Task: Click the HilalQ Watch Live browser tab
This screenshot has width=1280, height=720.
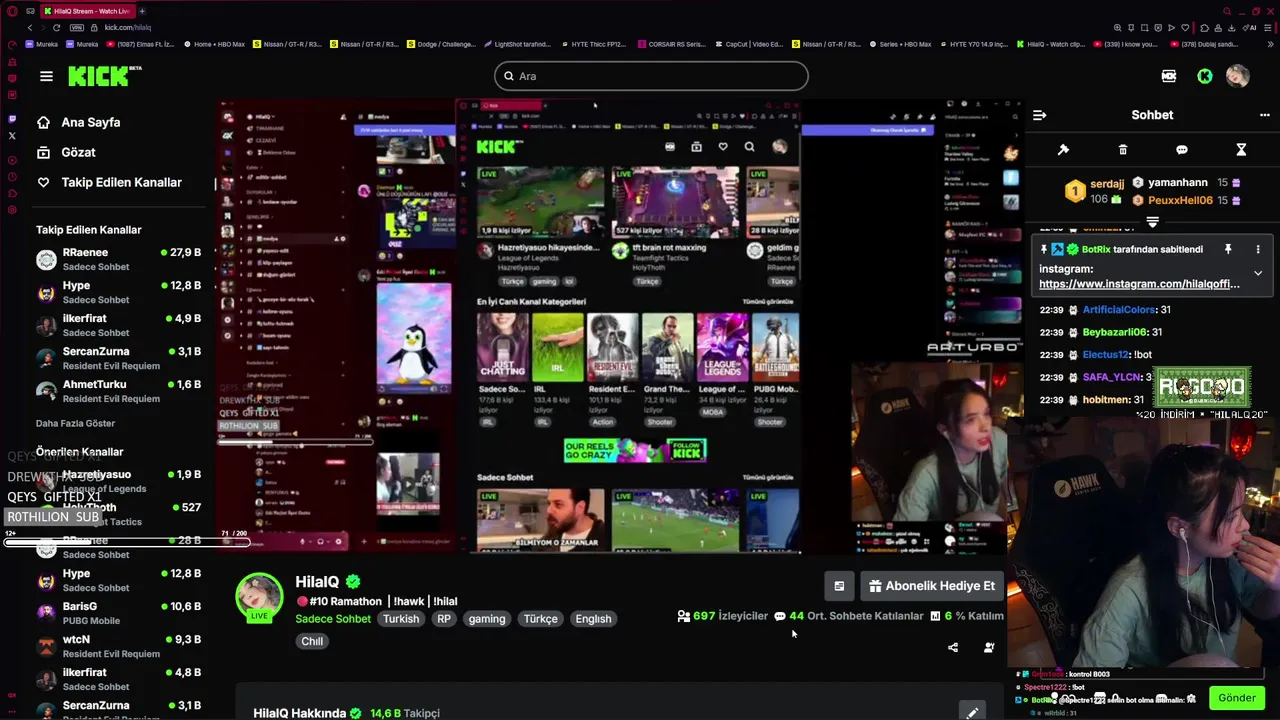Action: pos(86,11)
